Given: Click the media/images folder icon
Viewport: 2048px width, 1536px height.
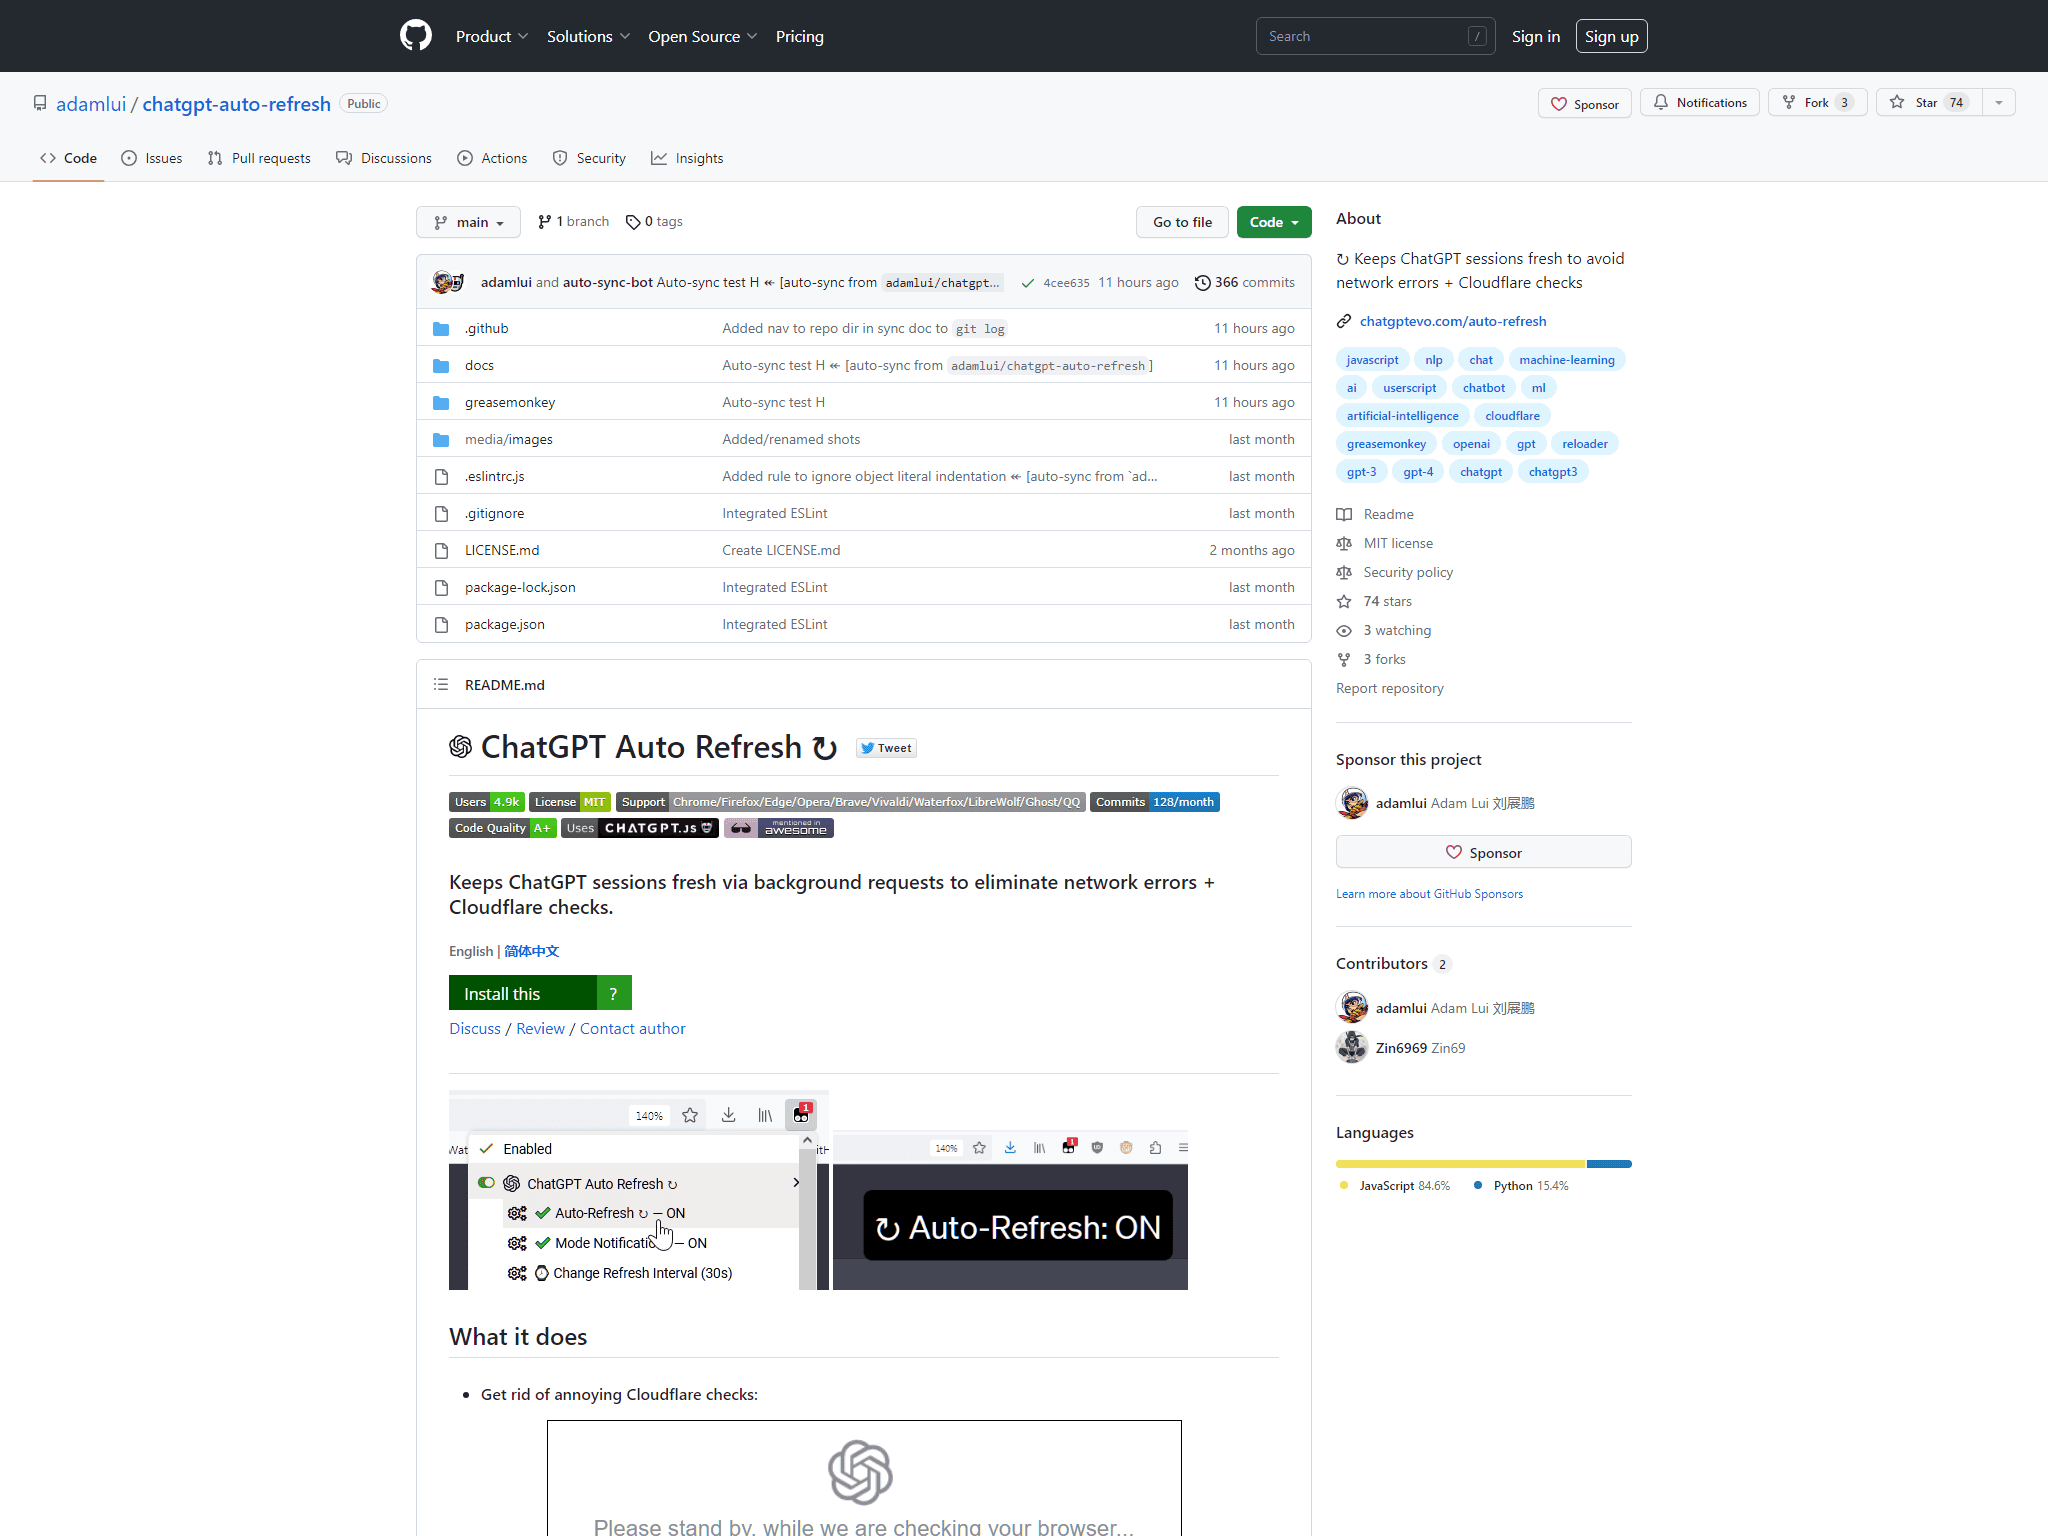Looking at the screenshot, I should [441, 439].
